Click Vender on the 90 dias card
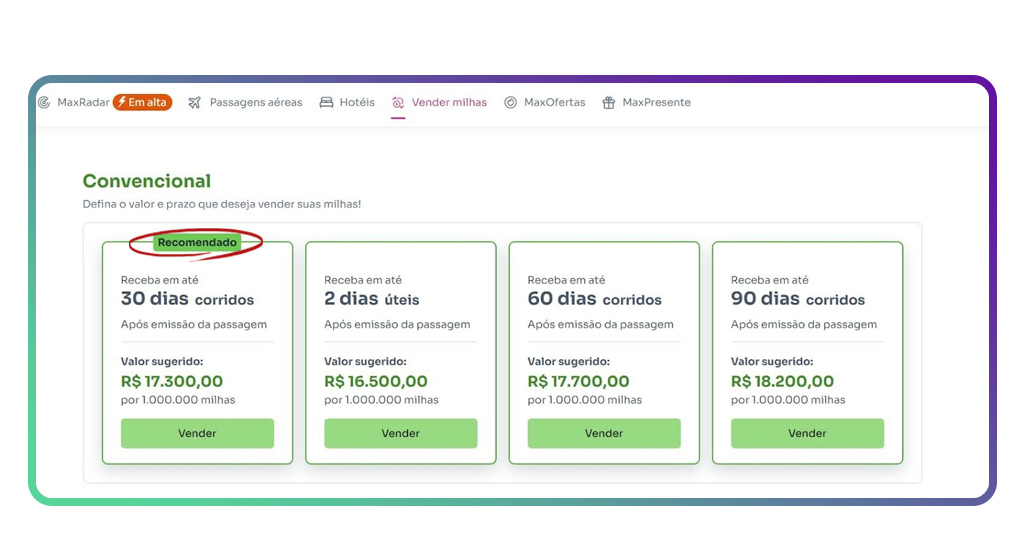Screen dimensions: 1024x536 (x=807, y=434)
